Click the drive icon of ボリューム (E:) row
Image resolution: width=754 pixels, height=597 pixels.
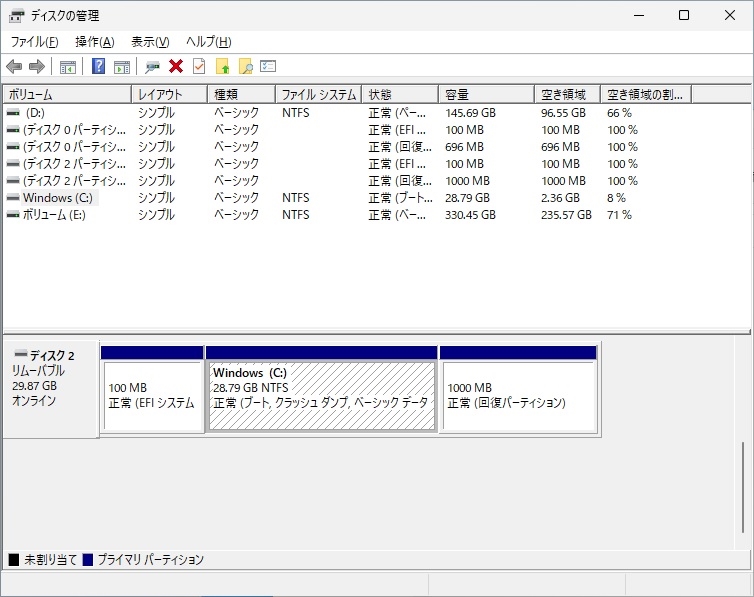(x=13, y=215)
